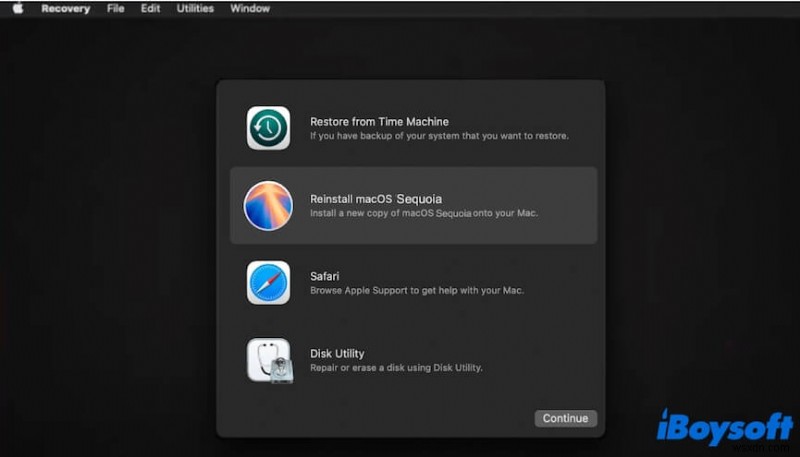Open the Edit menu
The width and height of the screenshot is (800, 457).
click(151, 8)
